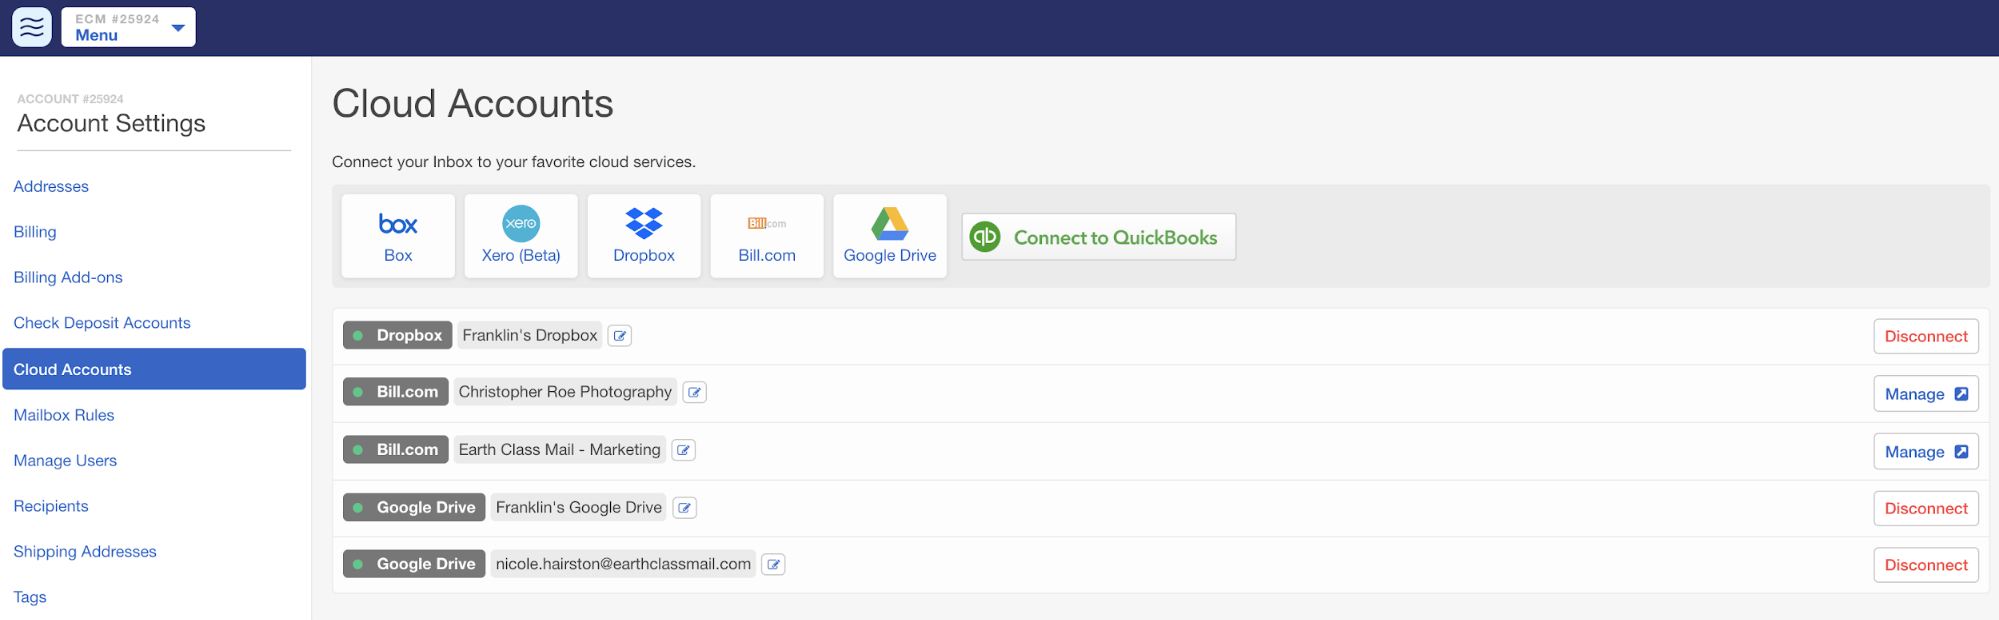
Task: Click Connect to QuickBooks button
Action: point(1099,237)
